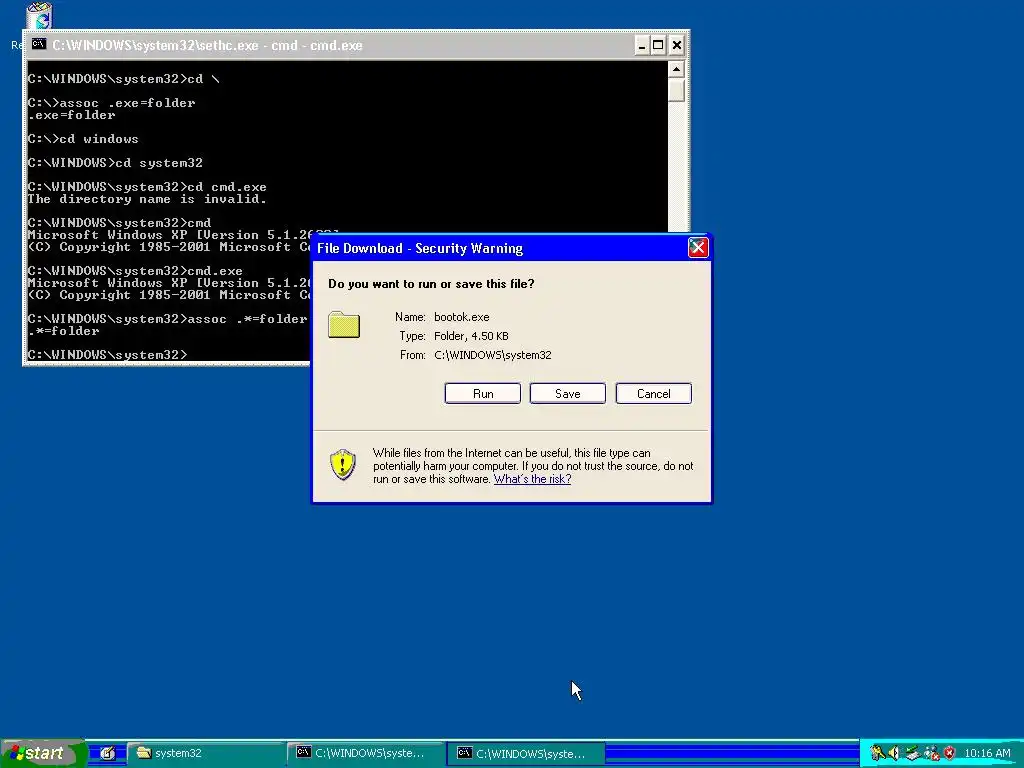The width and height of the screenshot is (1024, 768).
Task: Select the active C:\WINDOWS\syste... taskbar button
Action: click(x=527, y=753)
